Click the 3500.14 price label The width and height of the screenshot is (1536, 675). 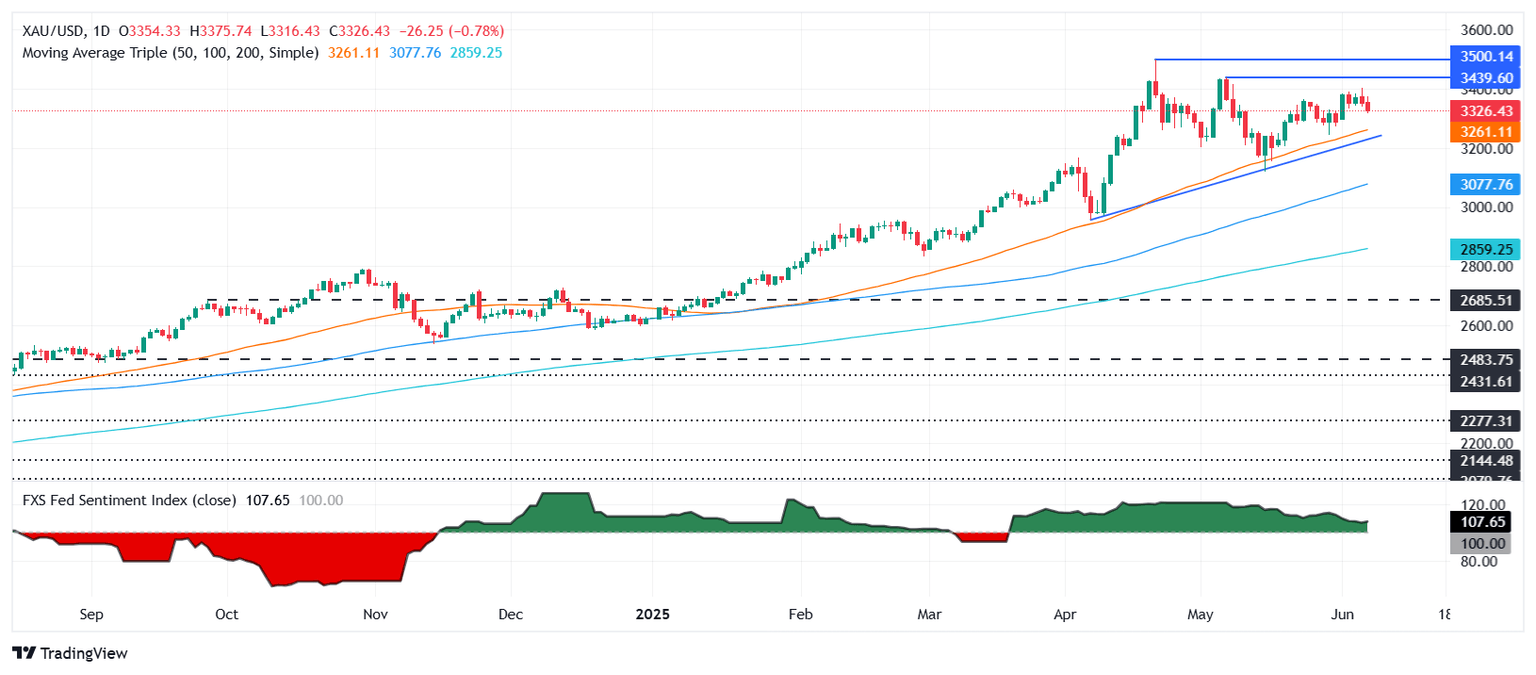tap(1484, 59)
